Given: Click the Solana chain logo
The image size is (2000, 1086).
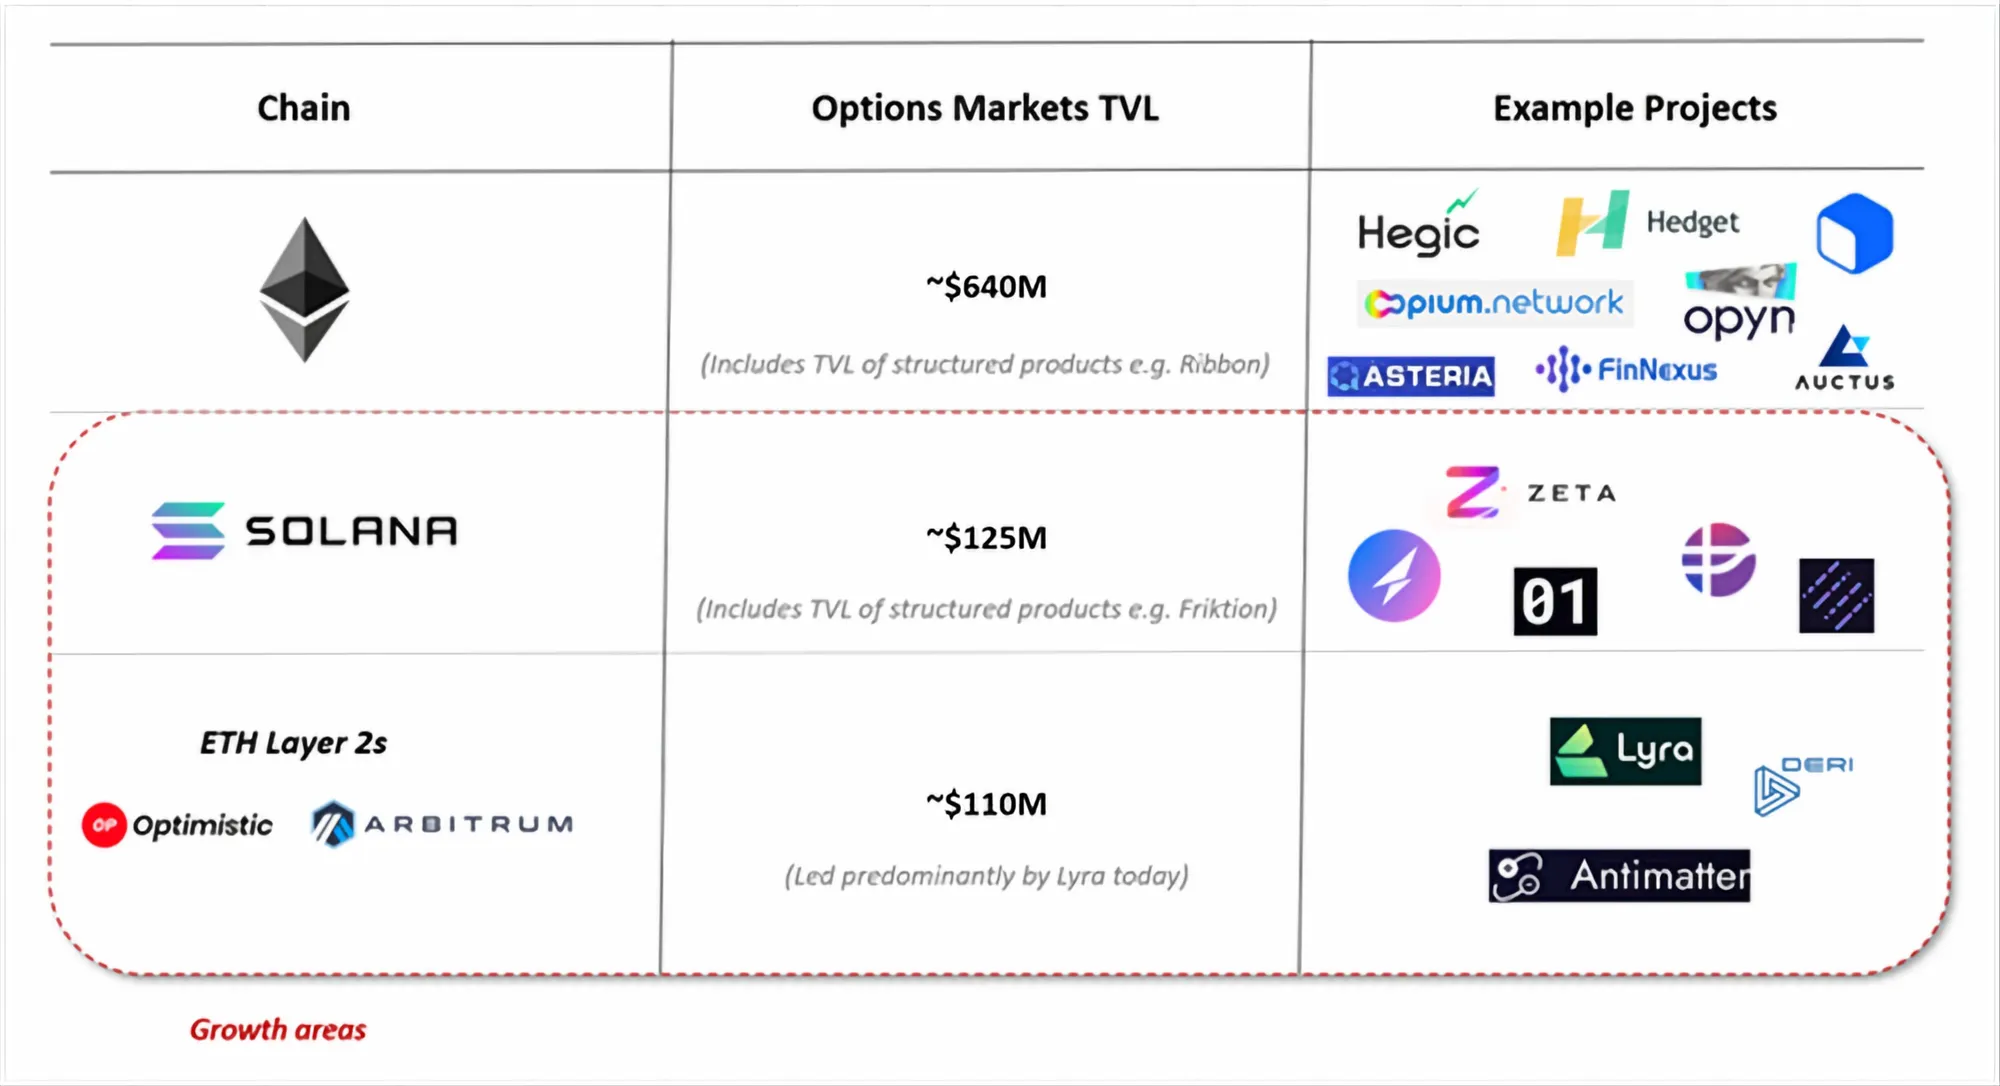Looking at the screenshot, I should [x=305, y=530].
